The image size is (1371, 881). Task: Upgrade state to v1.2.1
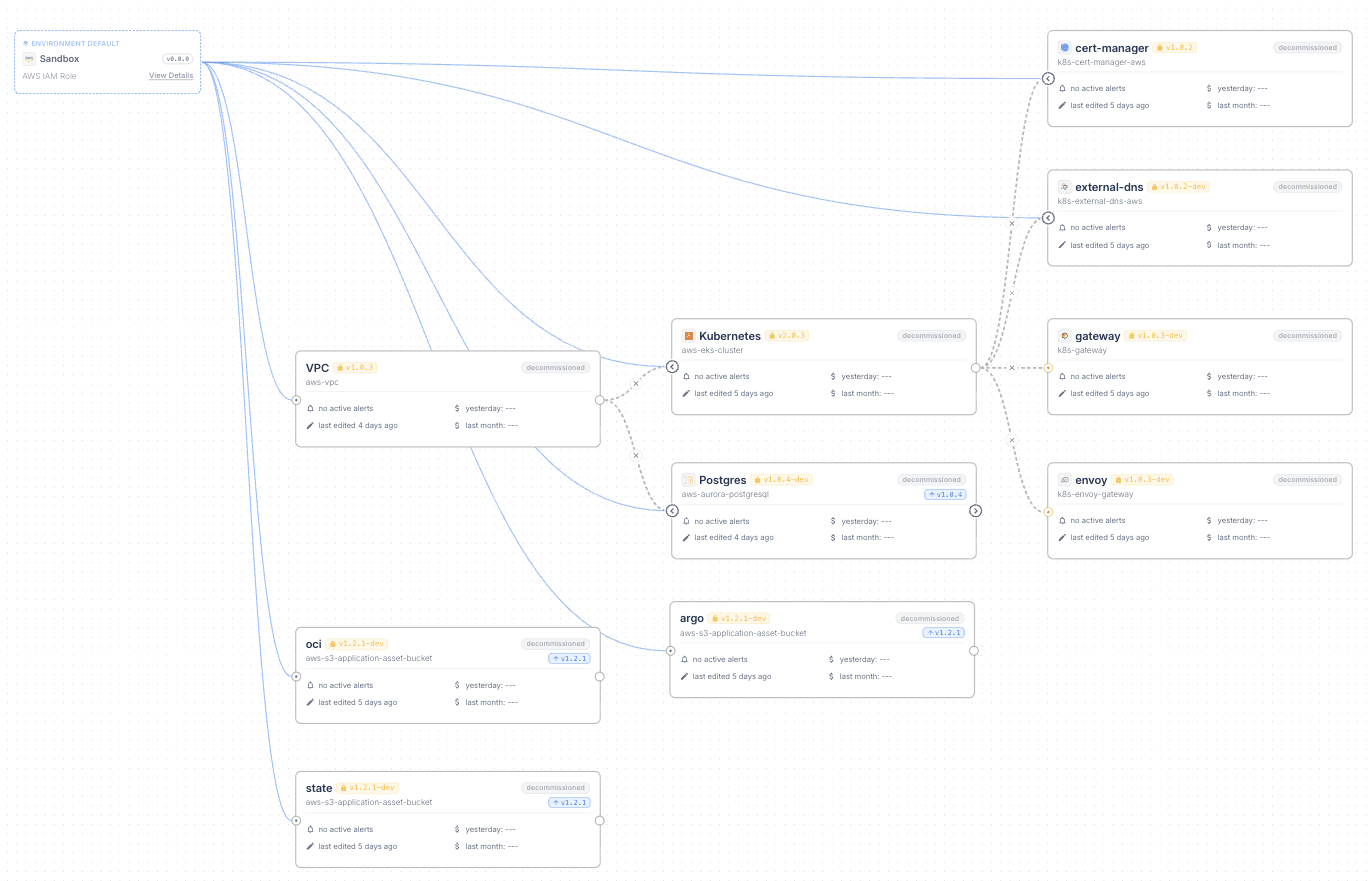tap(569, 802)
